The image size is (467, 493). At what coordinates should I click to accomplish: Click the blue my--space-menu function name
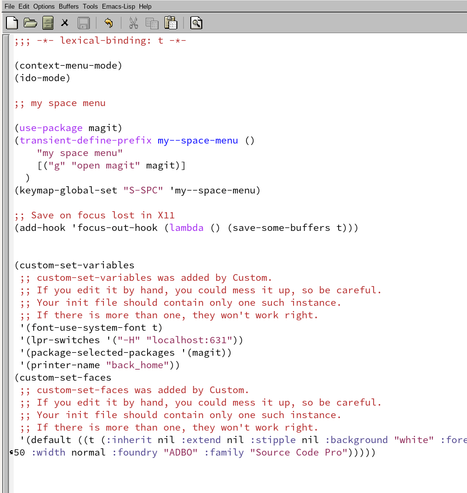pyautogui.click(x=198, y=140)
